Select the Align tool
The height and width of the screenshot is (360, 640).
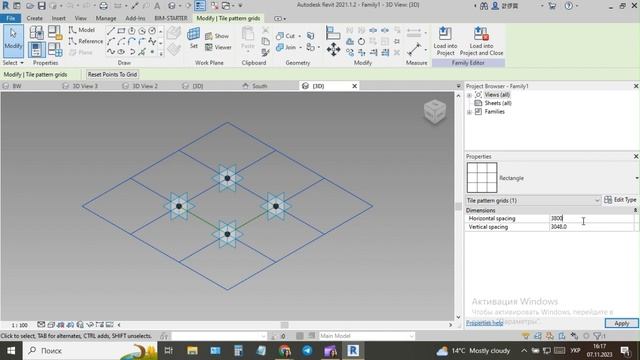point(333,32)
